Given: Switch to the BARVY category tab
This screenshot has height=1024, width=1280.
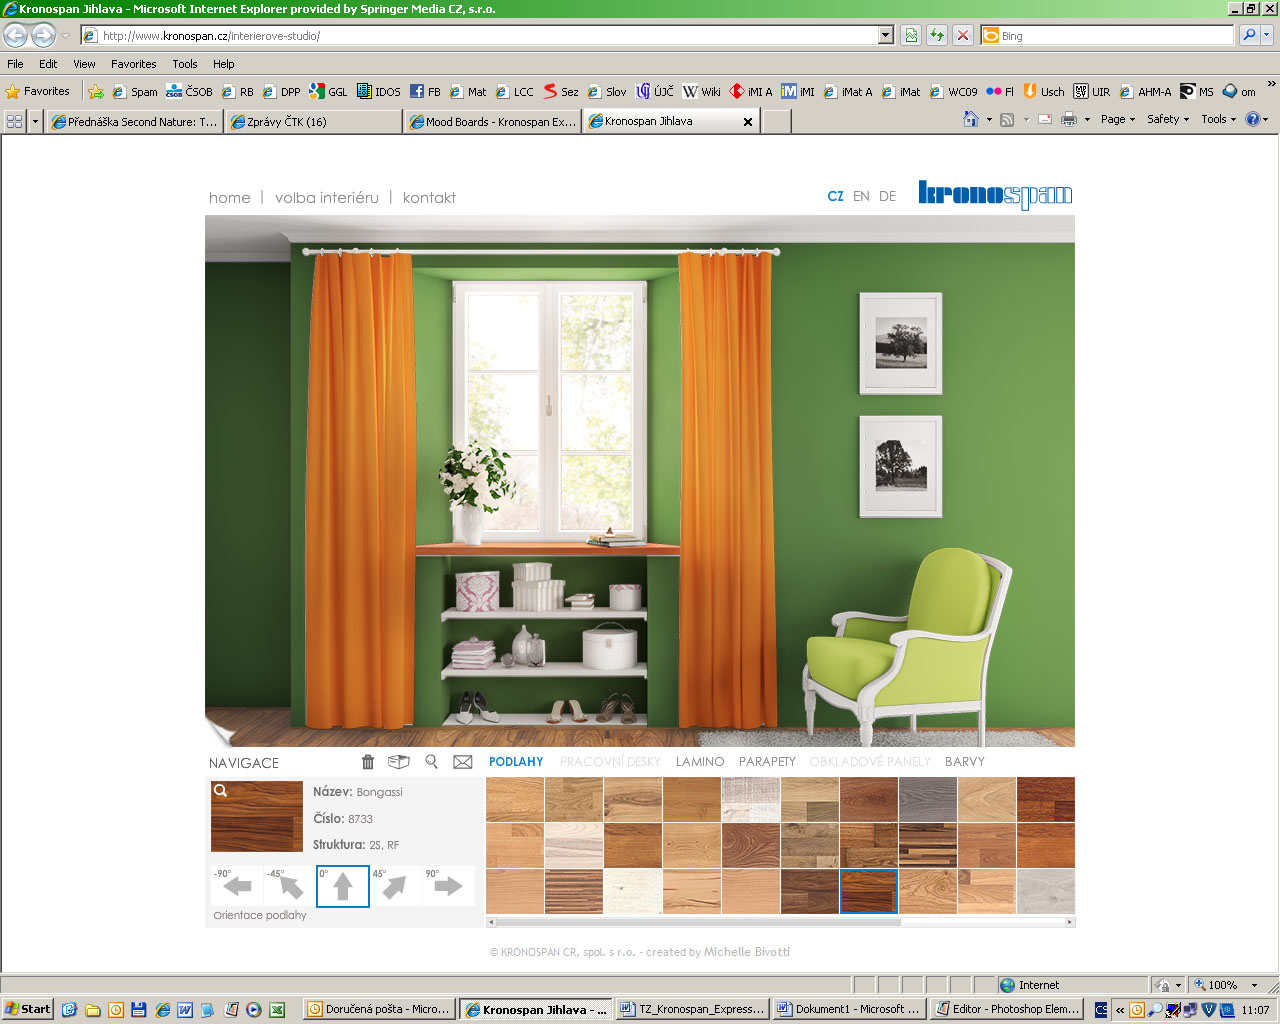Looking at the screenshot, I should 964,762.
